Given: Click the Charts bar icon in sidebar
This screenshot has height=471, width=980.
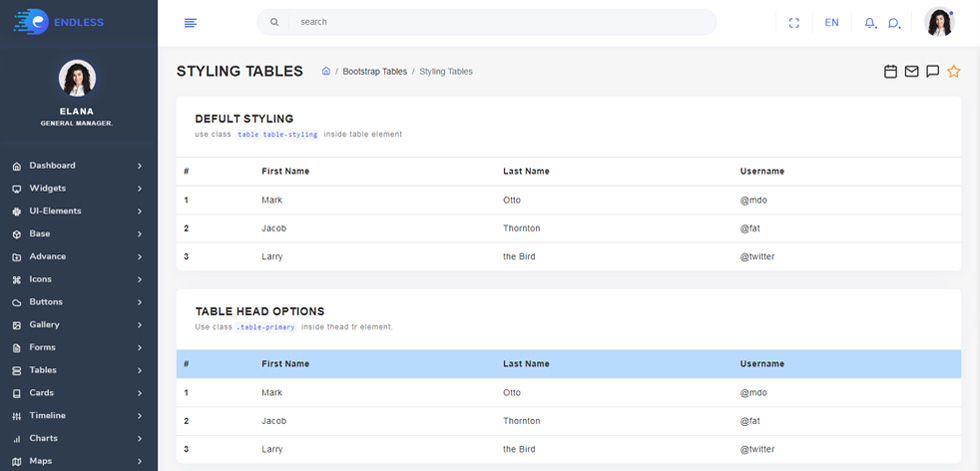Looking at the screenshot, I should click(x=17, y=439).
